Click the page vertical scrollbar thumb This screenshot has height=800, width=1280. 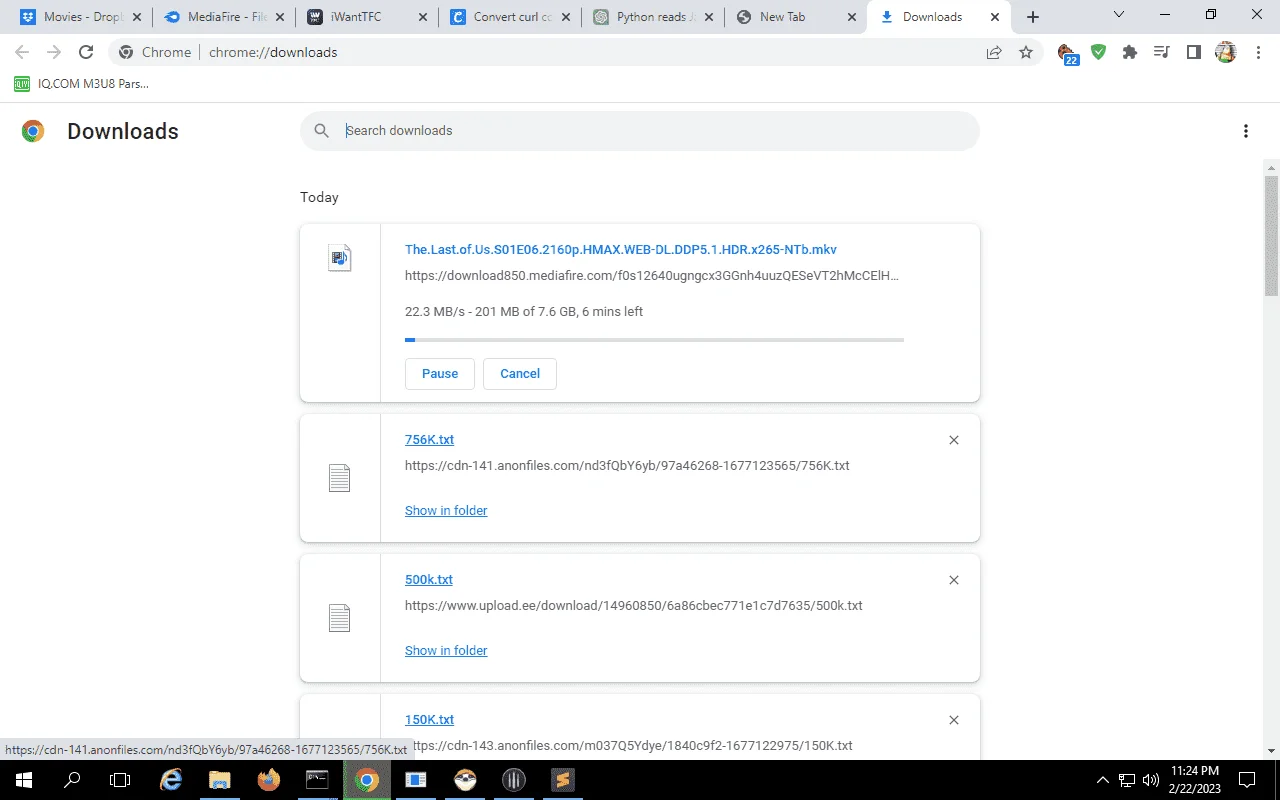tap(1271, 236)
